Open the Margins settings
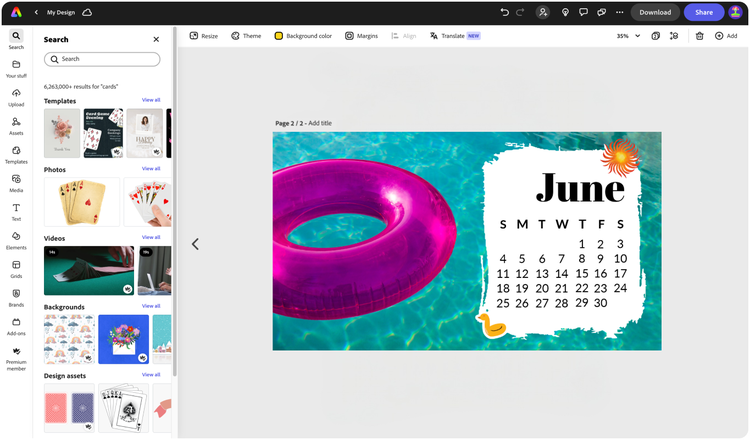The image size is (750, 440). [x=362, y=36]
